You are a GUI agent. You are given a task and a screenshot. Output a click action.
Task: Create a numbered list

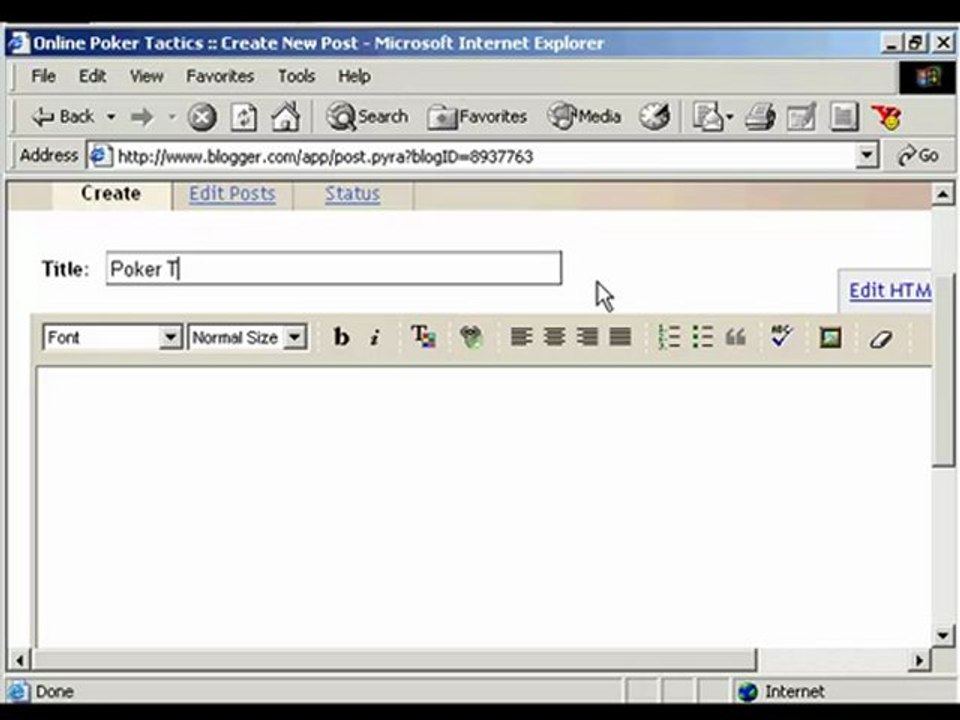(x=669, y=337)
